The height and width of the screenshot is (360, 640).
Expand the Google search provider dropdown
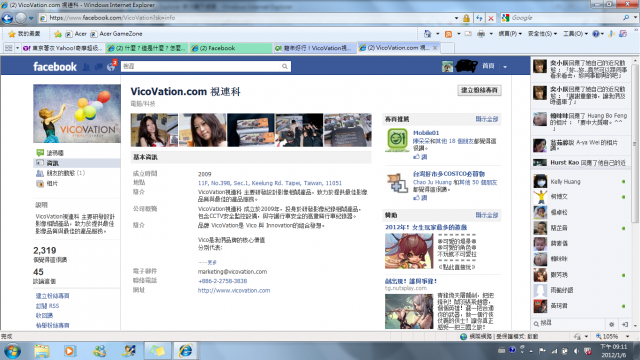[635, 18]
